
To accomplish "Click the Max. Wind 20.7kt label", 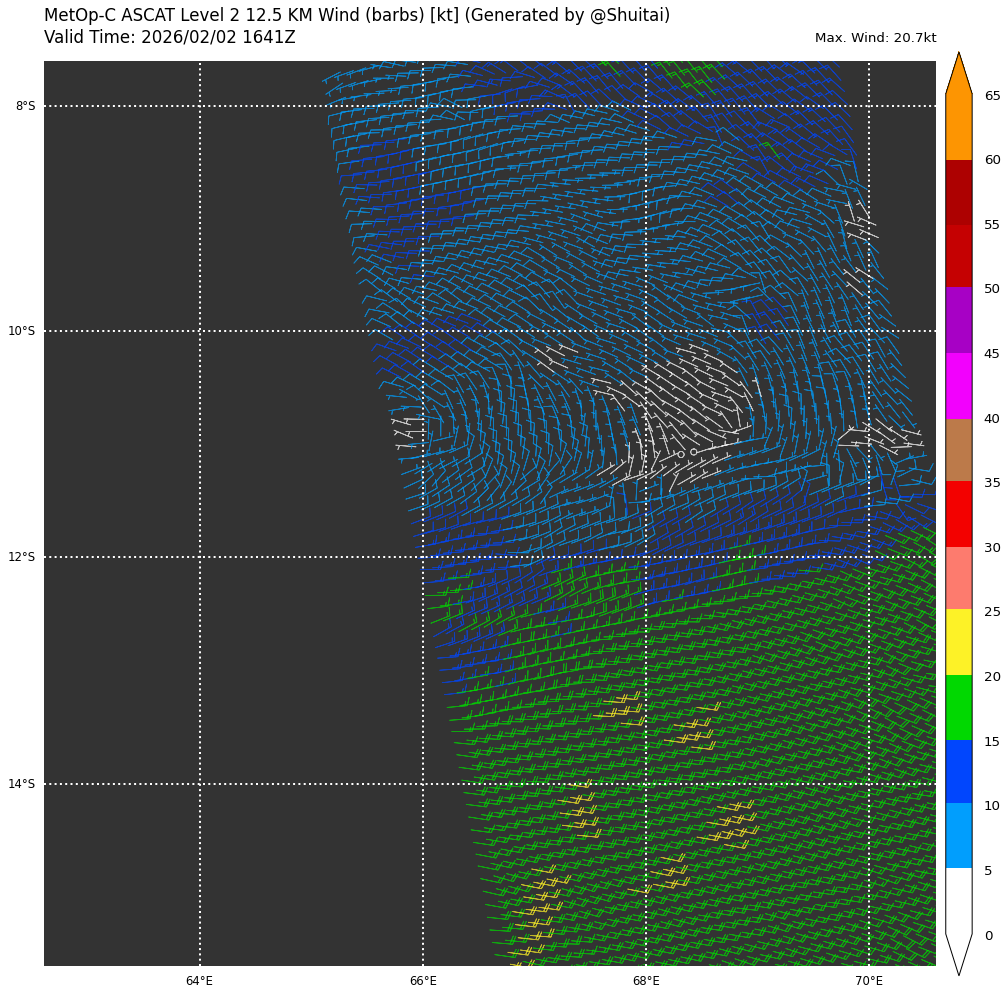I will pyautogui.click(x=875, y=38).
